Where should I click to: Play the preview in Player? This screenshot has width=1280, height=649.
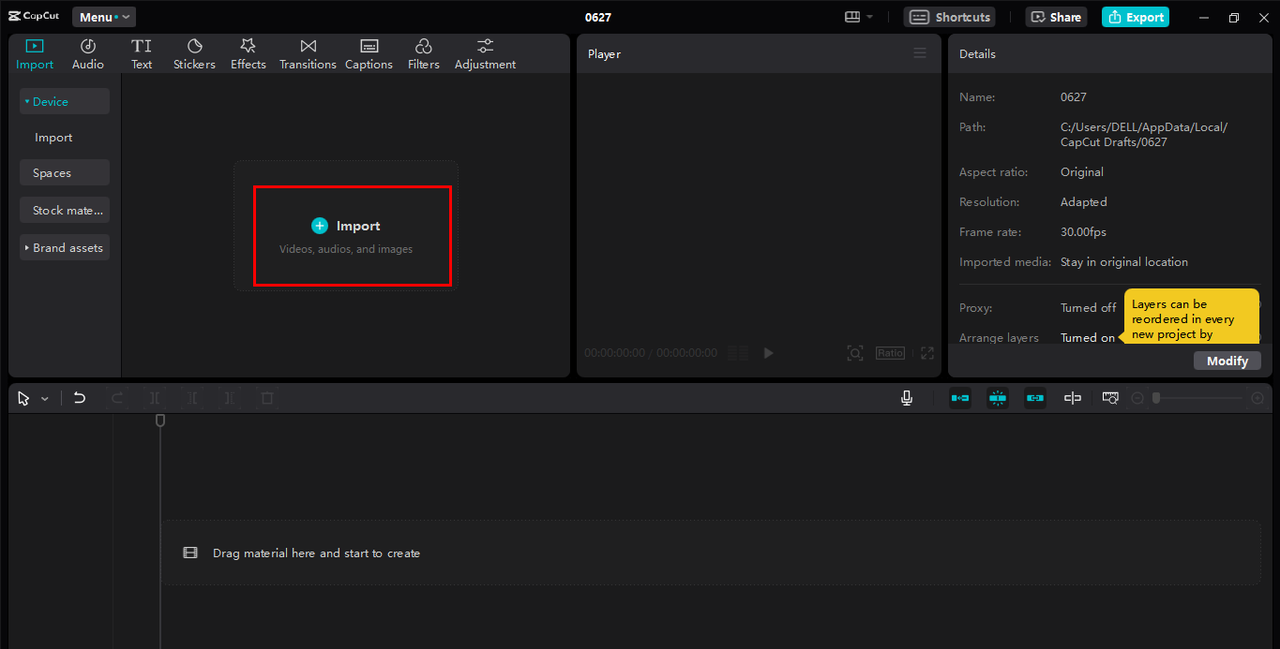click(x=768, y=353)
